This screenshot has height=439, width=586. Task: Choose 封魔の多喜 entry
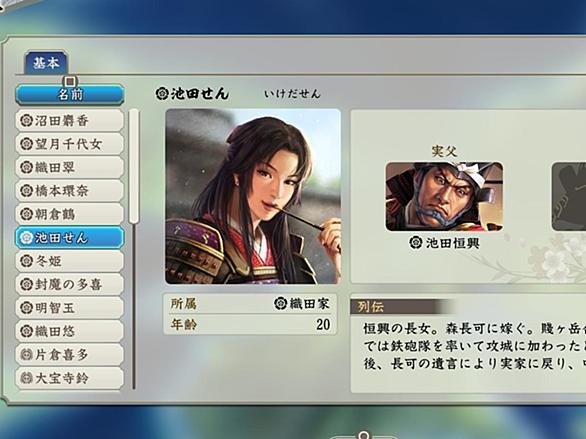click(x=70, y=284)
